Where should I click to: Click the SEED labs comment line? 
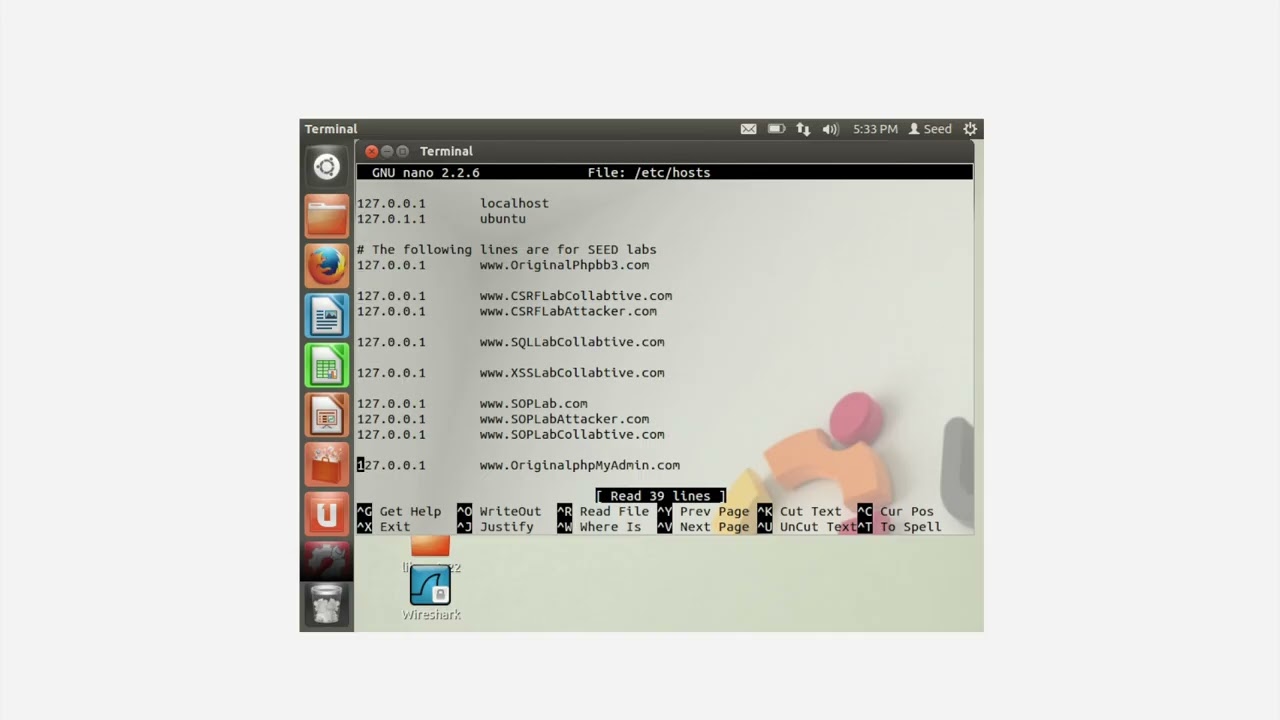pyautogui.click(x=507, y=250)
